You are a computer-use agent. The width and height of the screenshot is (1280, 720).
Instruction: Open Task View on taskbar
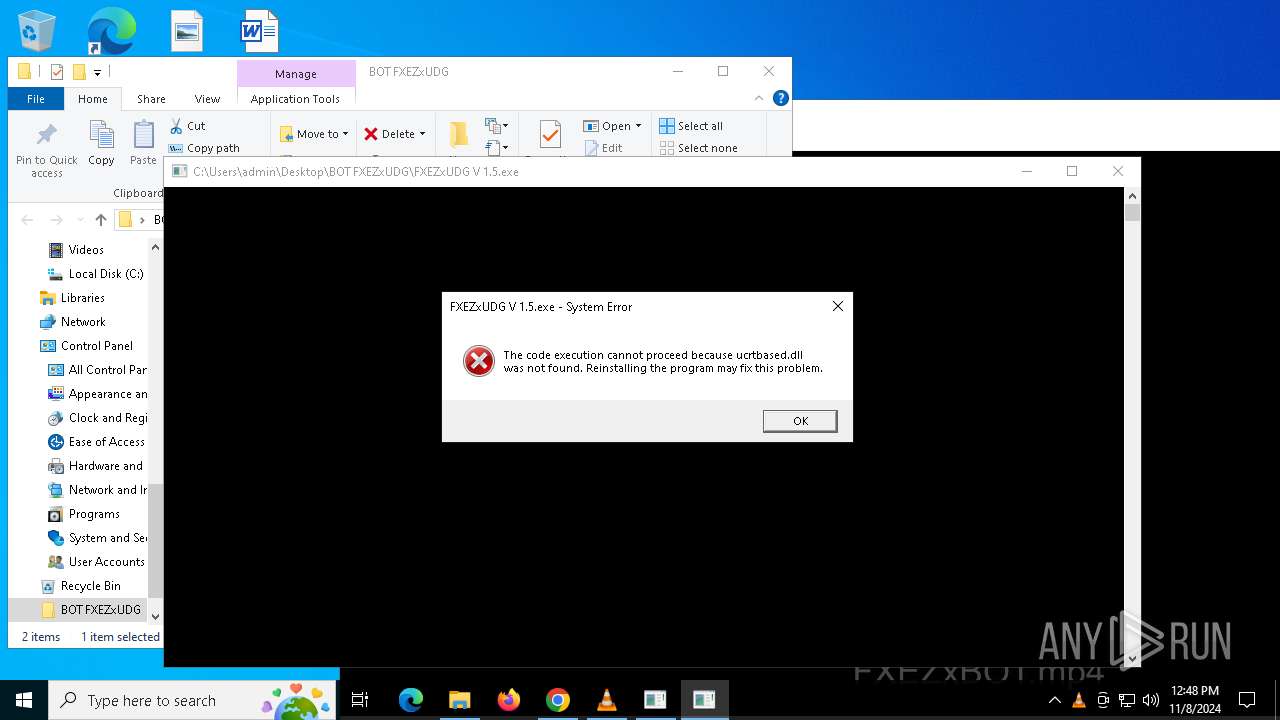pyautogui.click(x=360, y=700)
